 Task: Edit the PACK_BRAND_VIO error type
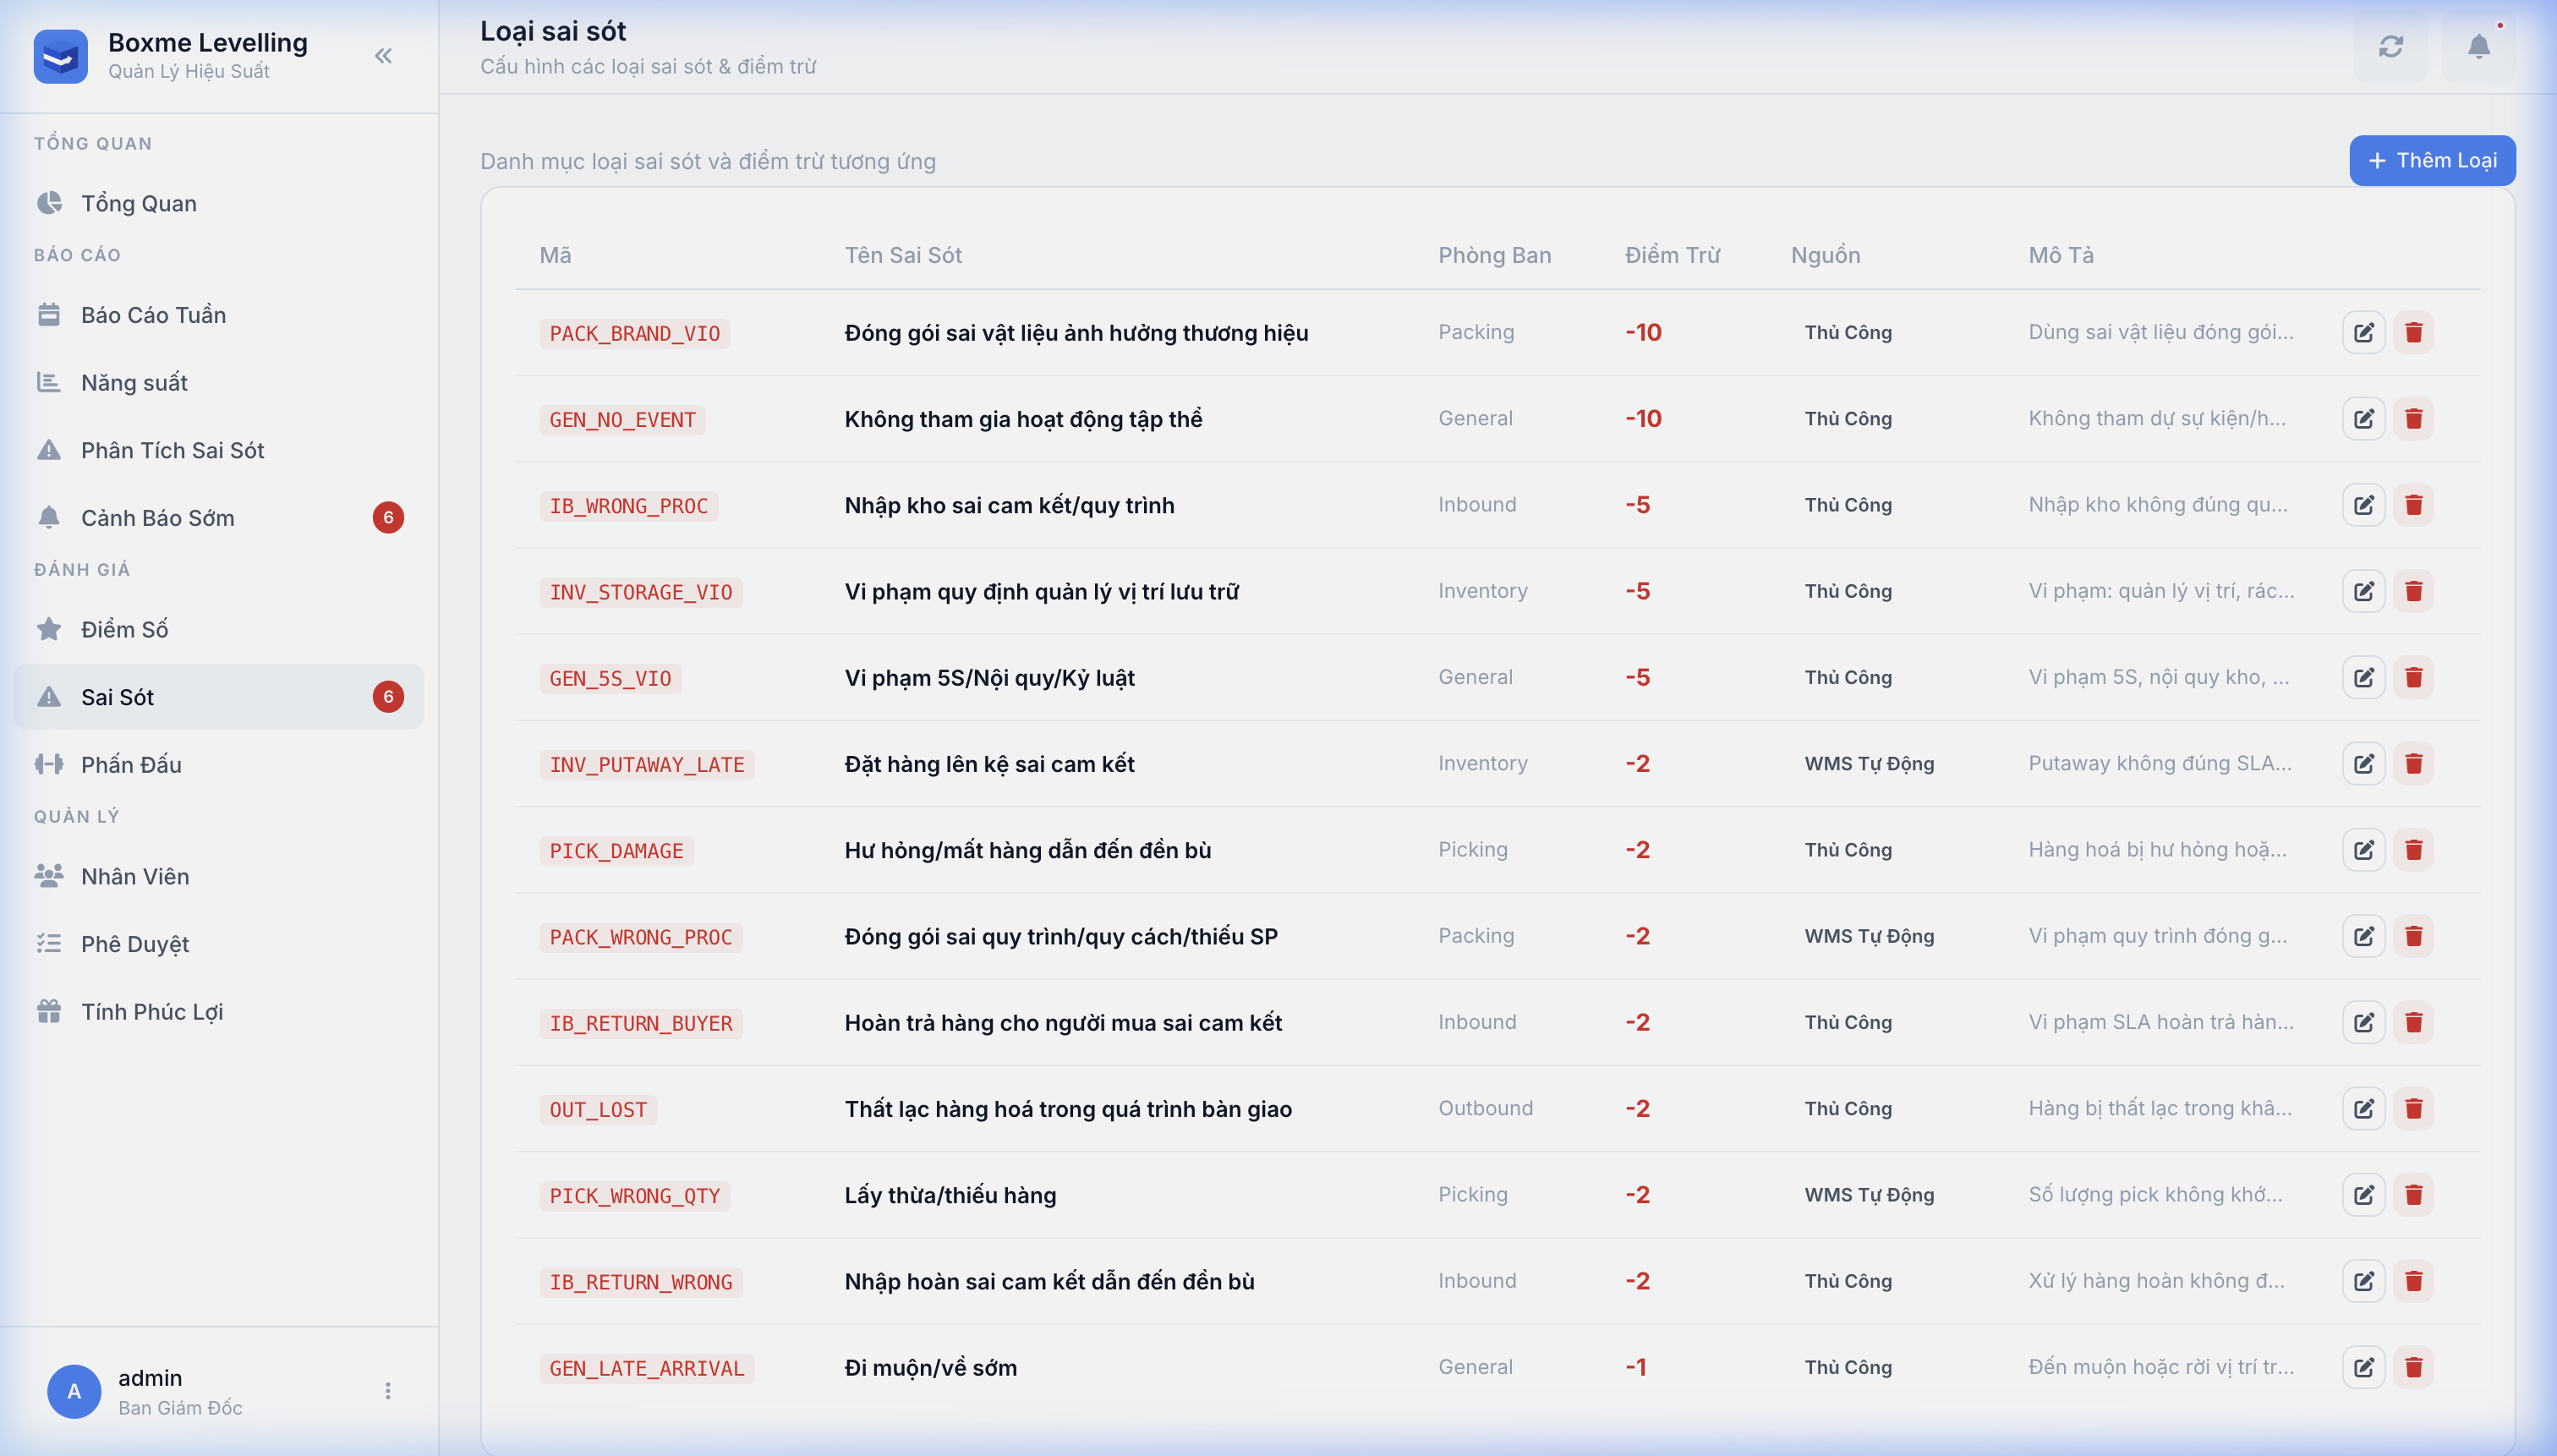pyautogui.click(x=2363, y=333)
